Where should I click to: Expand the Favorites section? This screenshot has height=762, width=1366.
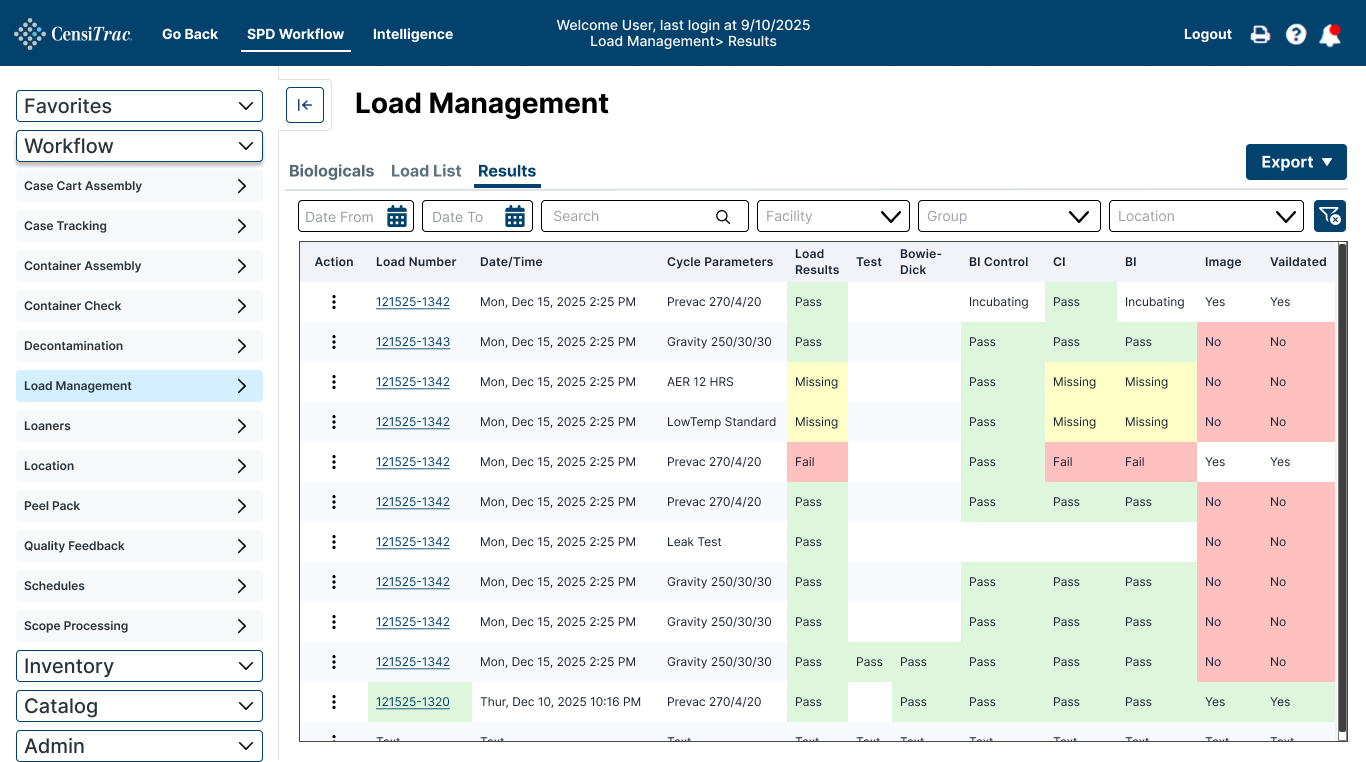tap(139, 106)
